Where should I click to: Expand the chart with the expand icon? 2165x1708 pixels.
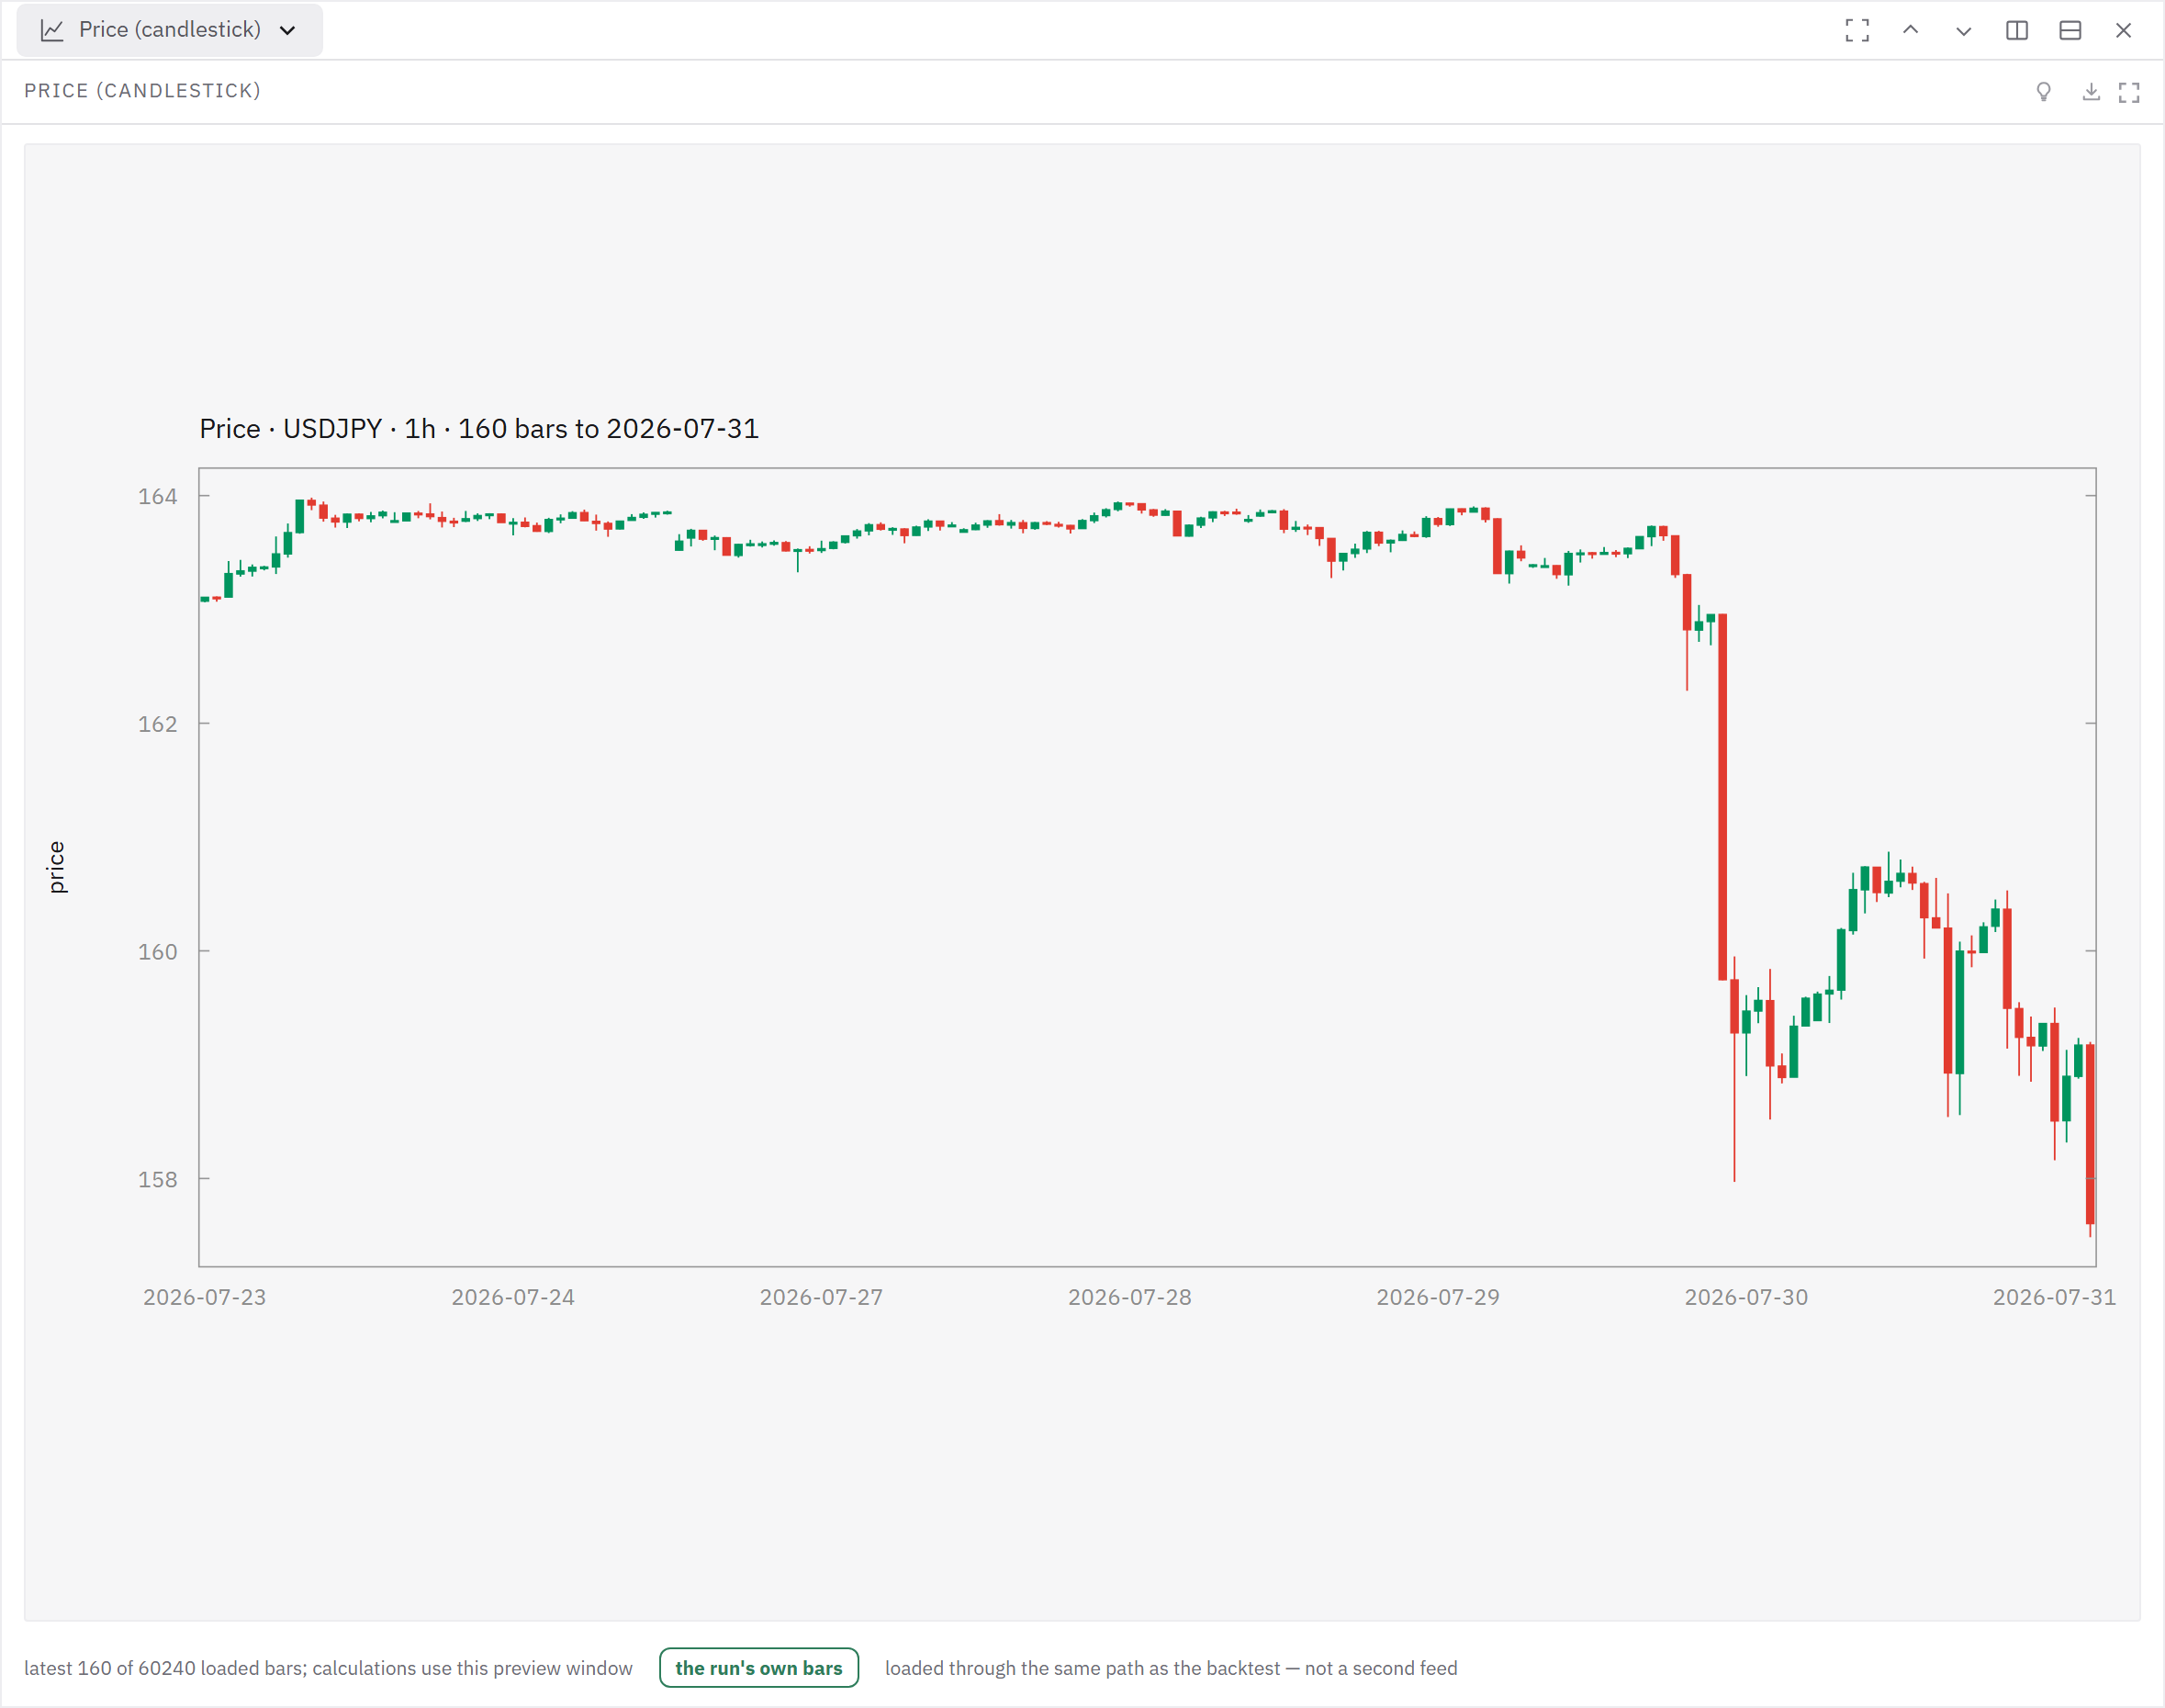pyautogui.click(x=2129, y=92)
